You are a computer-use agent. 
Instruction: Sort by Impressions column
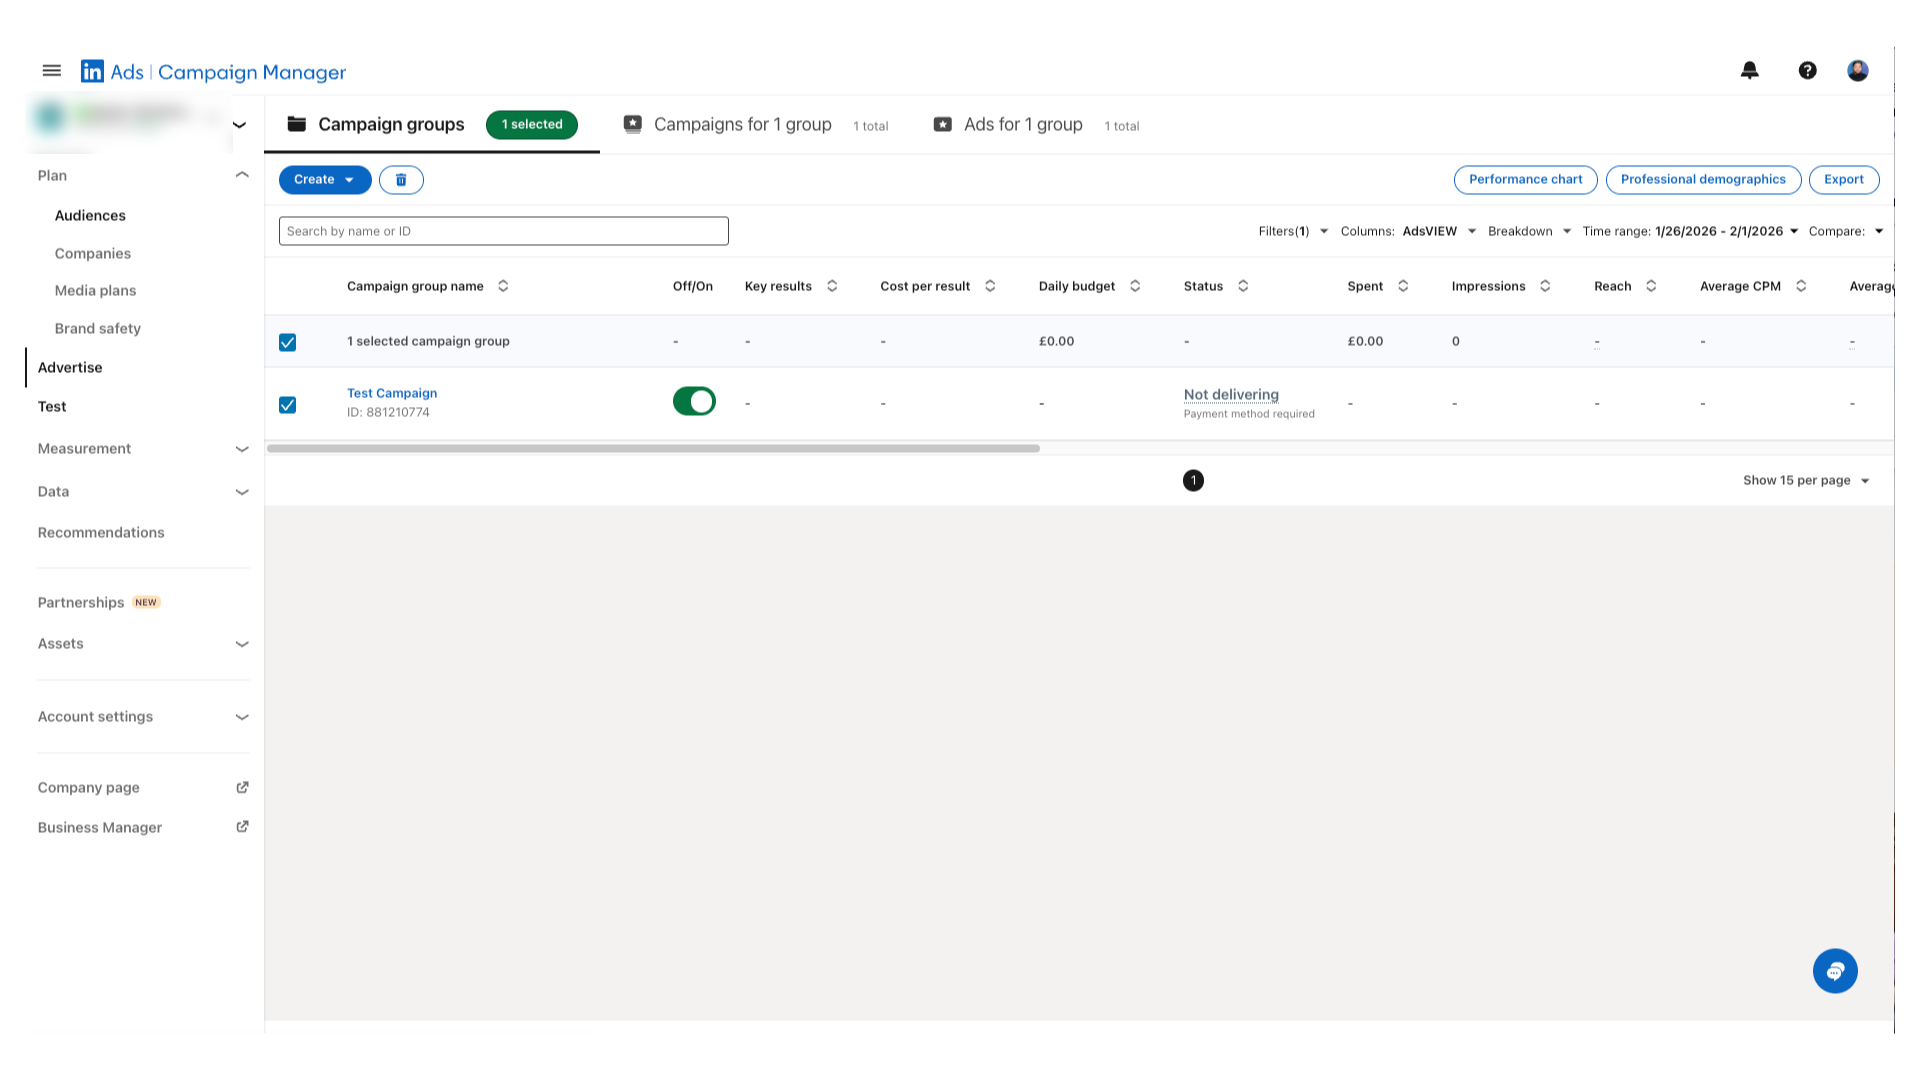[1545, 286]
